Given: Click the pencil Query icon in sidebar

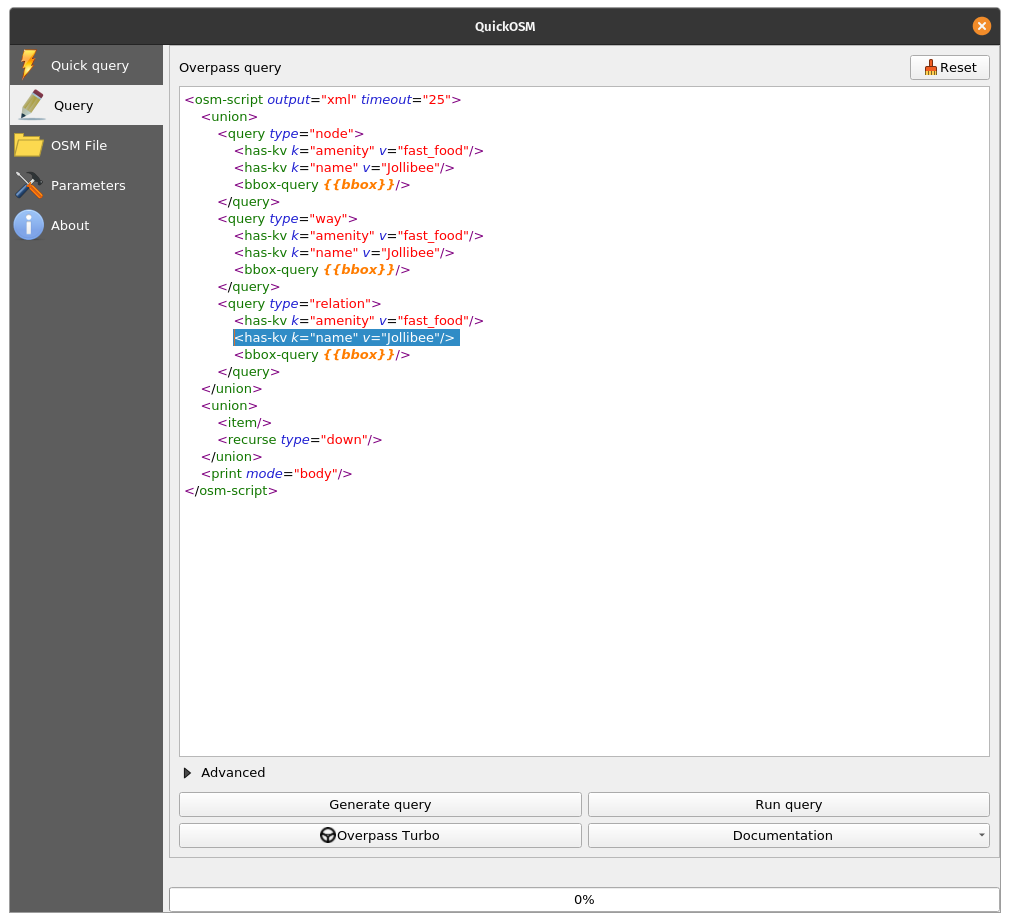Looking at the screenshot, I should tap(31, 105).
